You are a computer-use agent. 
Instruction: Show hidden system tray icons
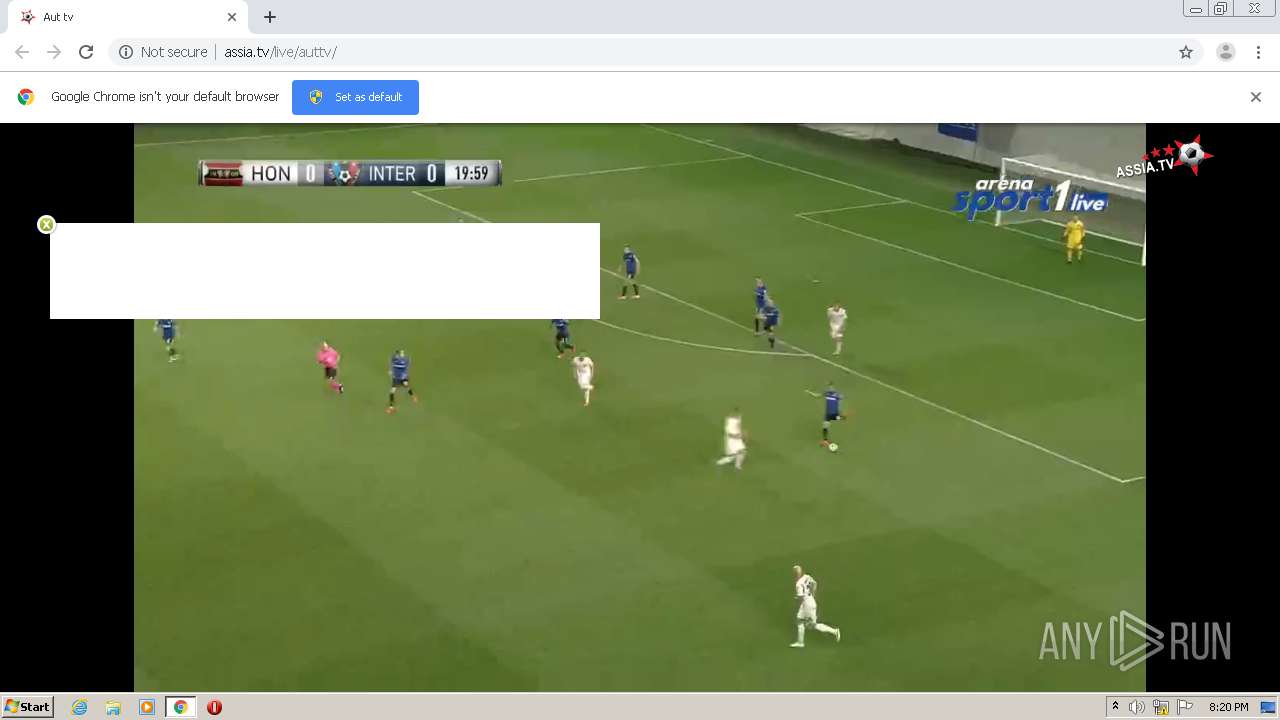coord(1115,707)
